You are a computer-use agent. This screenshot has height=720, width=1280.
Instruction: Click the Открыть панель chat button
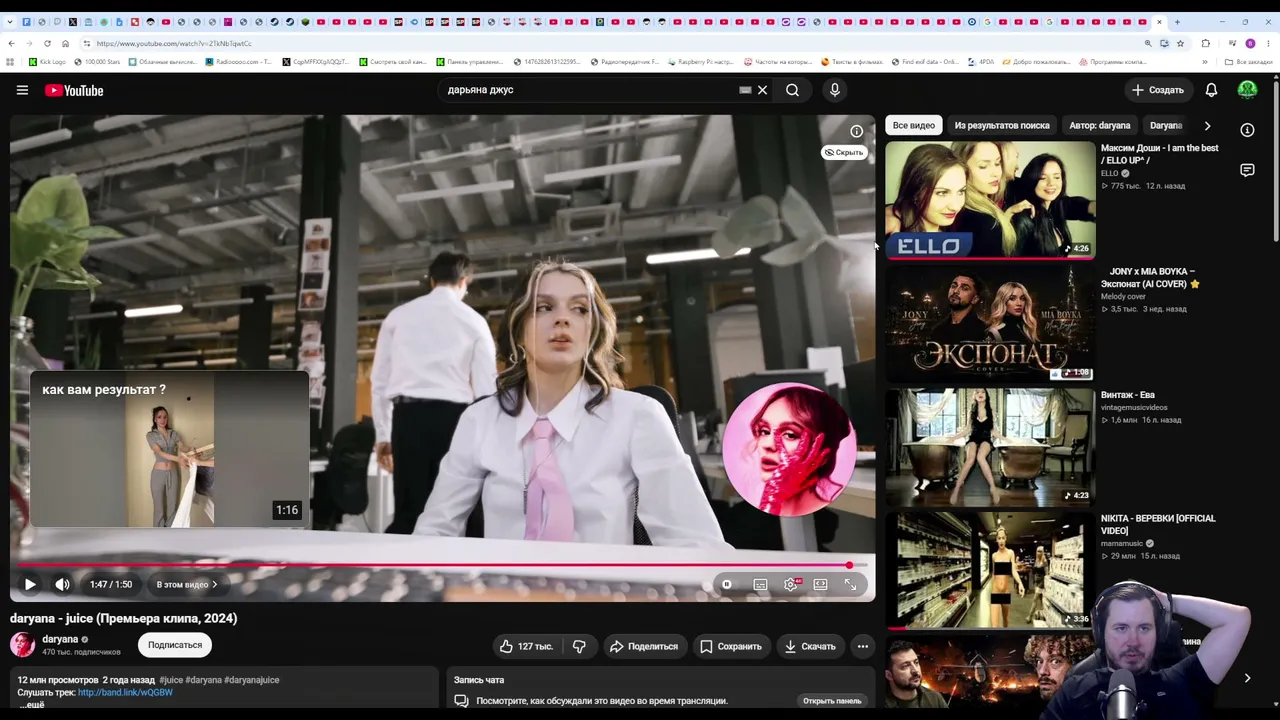click(x=832, y=700)
